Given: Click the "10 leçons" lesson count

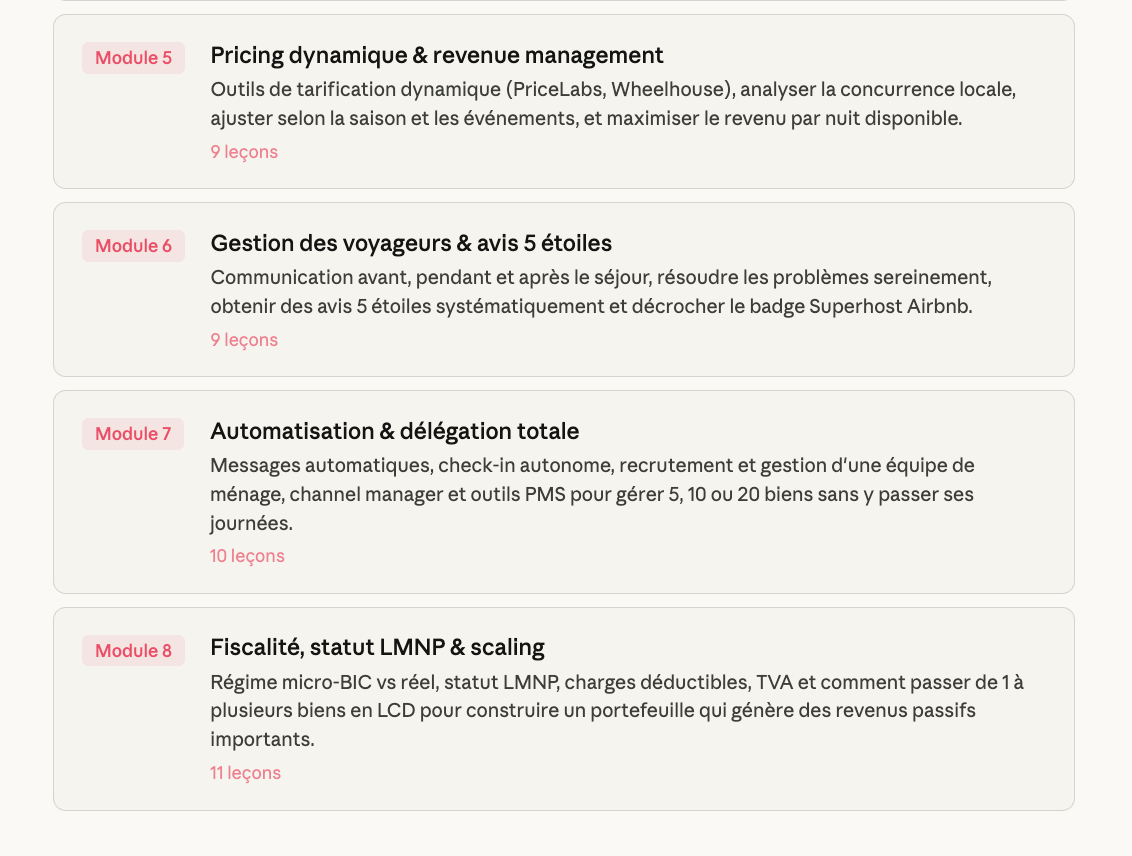Looking at the screenshot, I should click(x=247, y=556).
